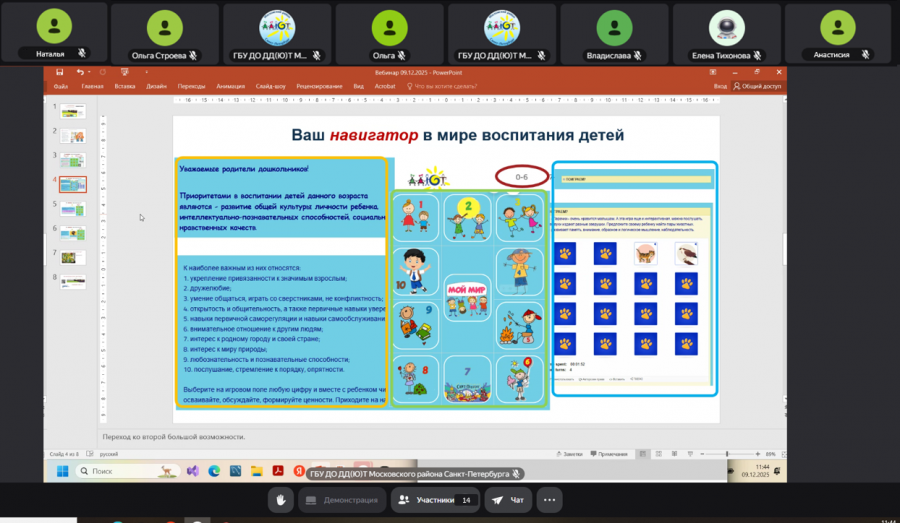Screen dimensions: 900x523
Task: Toggle the Примечания comments pane
Action: (611, 453)
